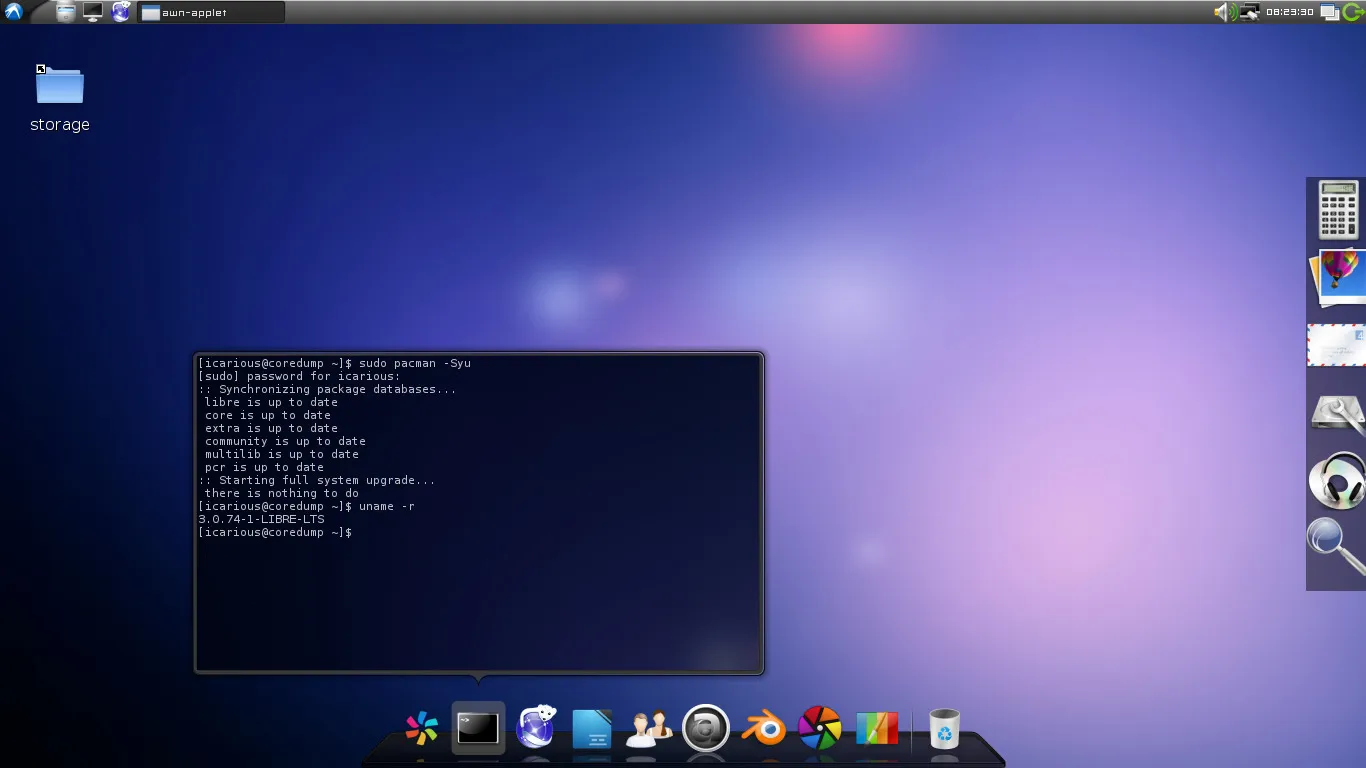The width and height of the screenshot is (1366, 768).
Task: Launch the CD audio ripper with headphones
Action: pos(1336,480)
